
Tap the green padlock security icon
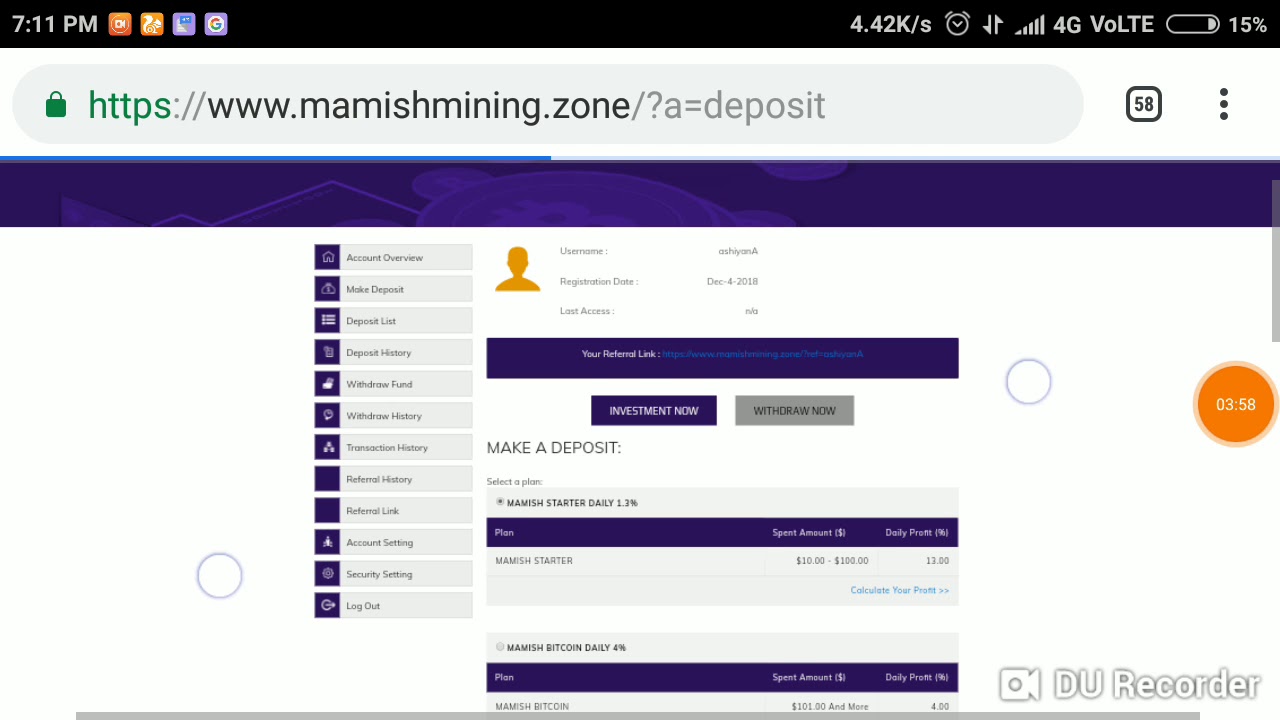click(x=56, y=105)
